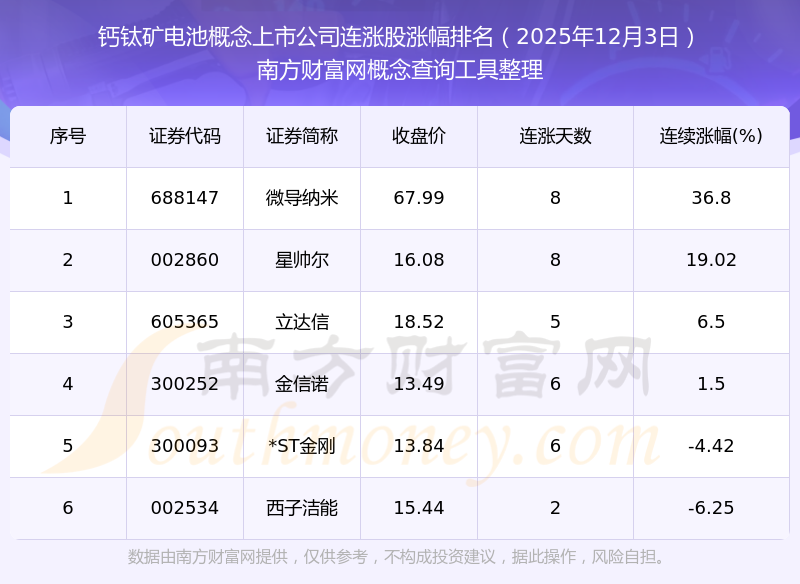Image resolution: width=800 pixels, height=584 pixels.
Task: Click the stock name 西子洁能
Action: (x=302, y=508)
